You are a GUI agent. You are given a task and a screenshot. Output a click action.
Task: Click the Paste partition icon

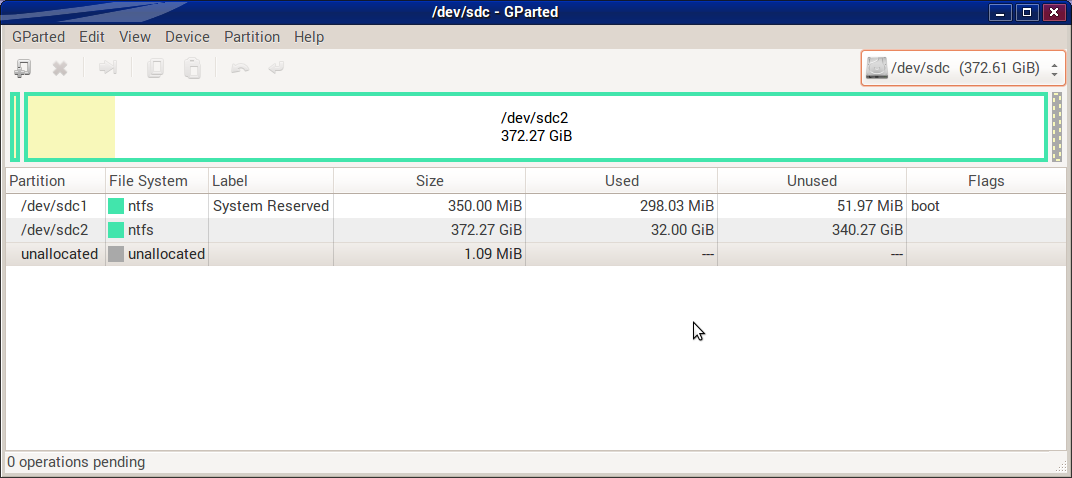tap(193, 68)
